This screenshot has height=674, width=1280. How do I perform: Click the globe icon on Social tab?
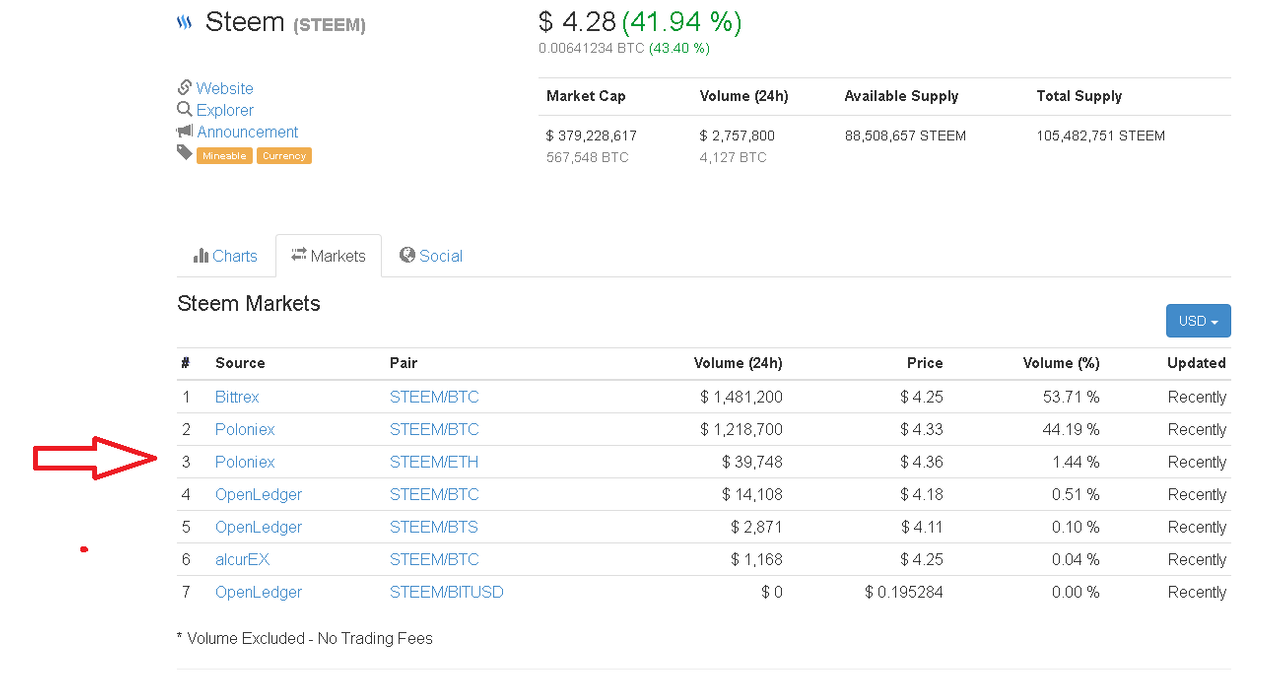407,255
